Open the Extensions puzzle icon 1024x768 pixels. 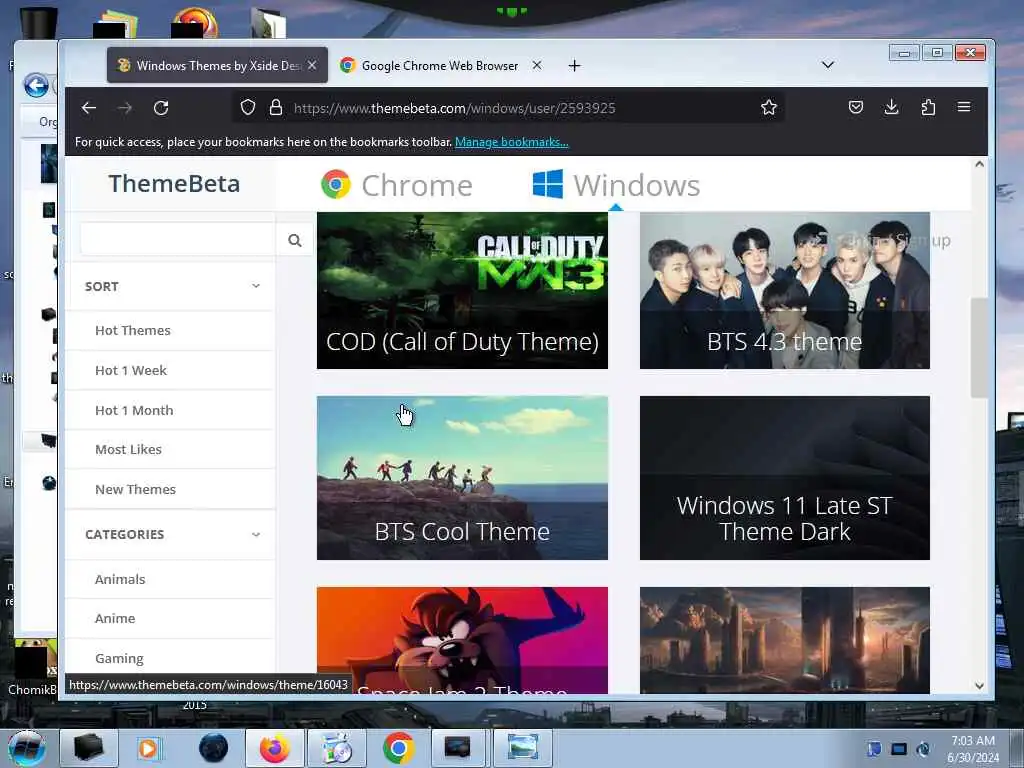(x=928, y=107)
